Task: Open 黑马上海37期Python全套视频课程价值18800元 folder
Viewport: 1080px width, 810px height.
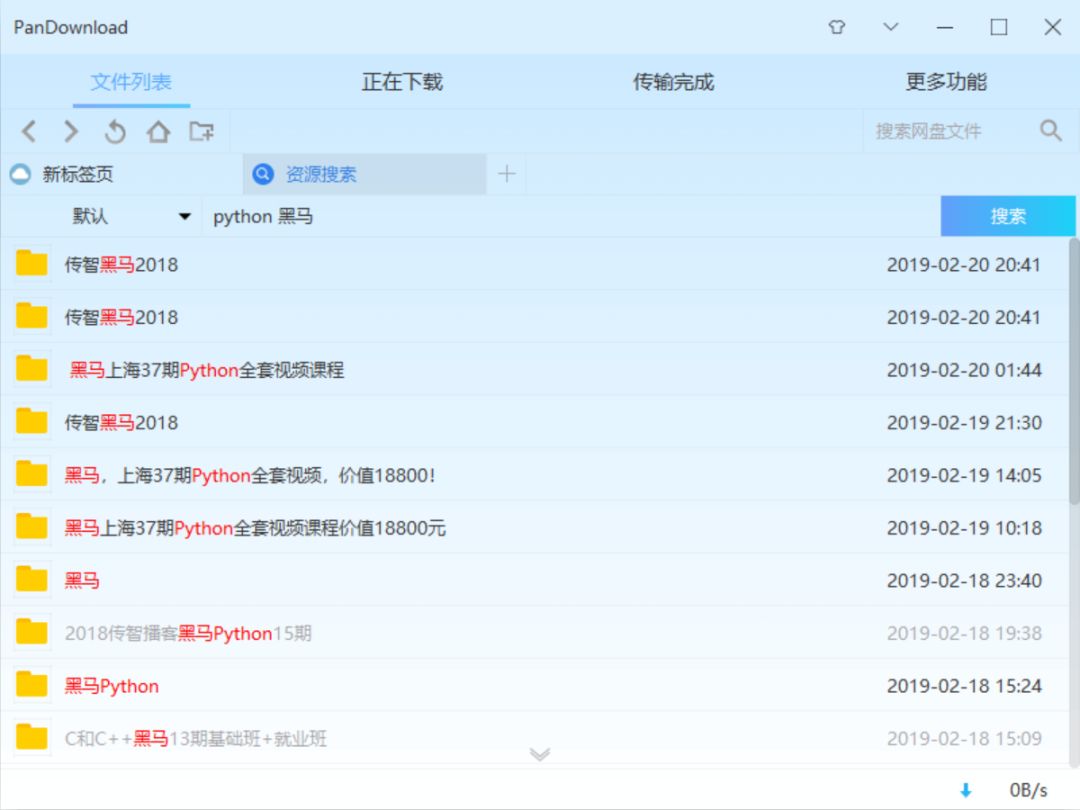Action: (534, 528)
